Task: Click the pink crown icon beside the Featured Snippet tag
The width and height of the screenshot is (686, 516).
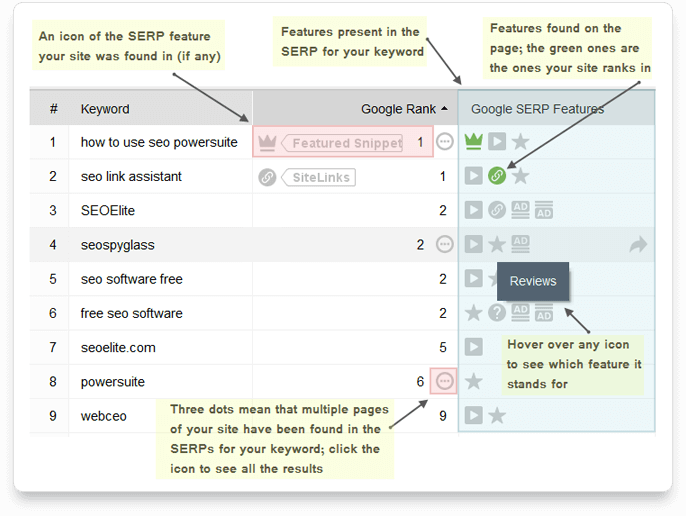Action: [267, 142]
